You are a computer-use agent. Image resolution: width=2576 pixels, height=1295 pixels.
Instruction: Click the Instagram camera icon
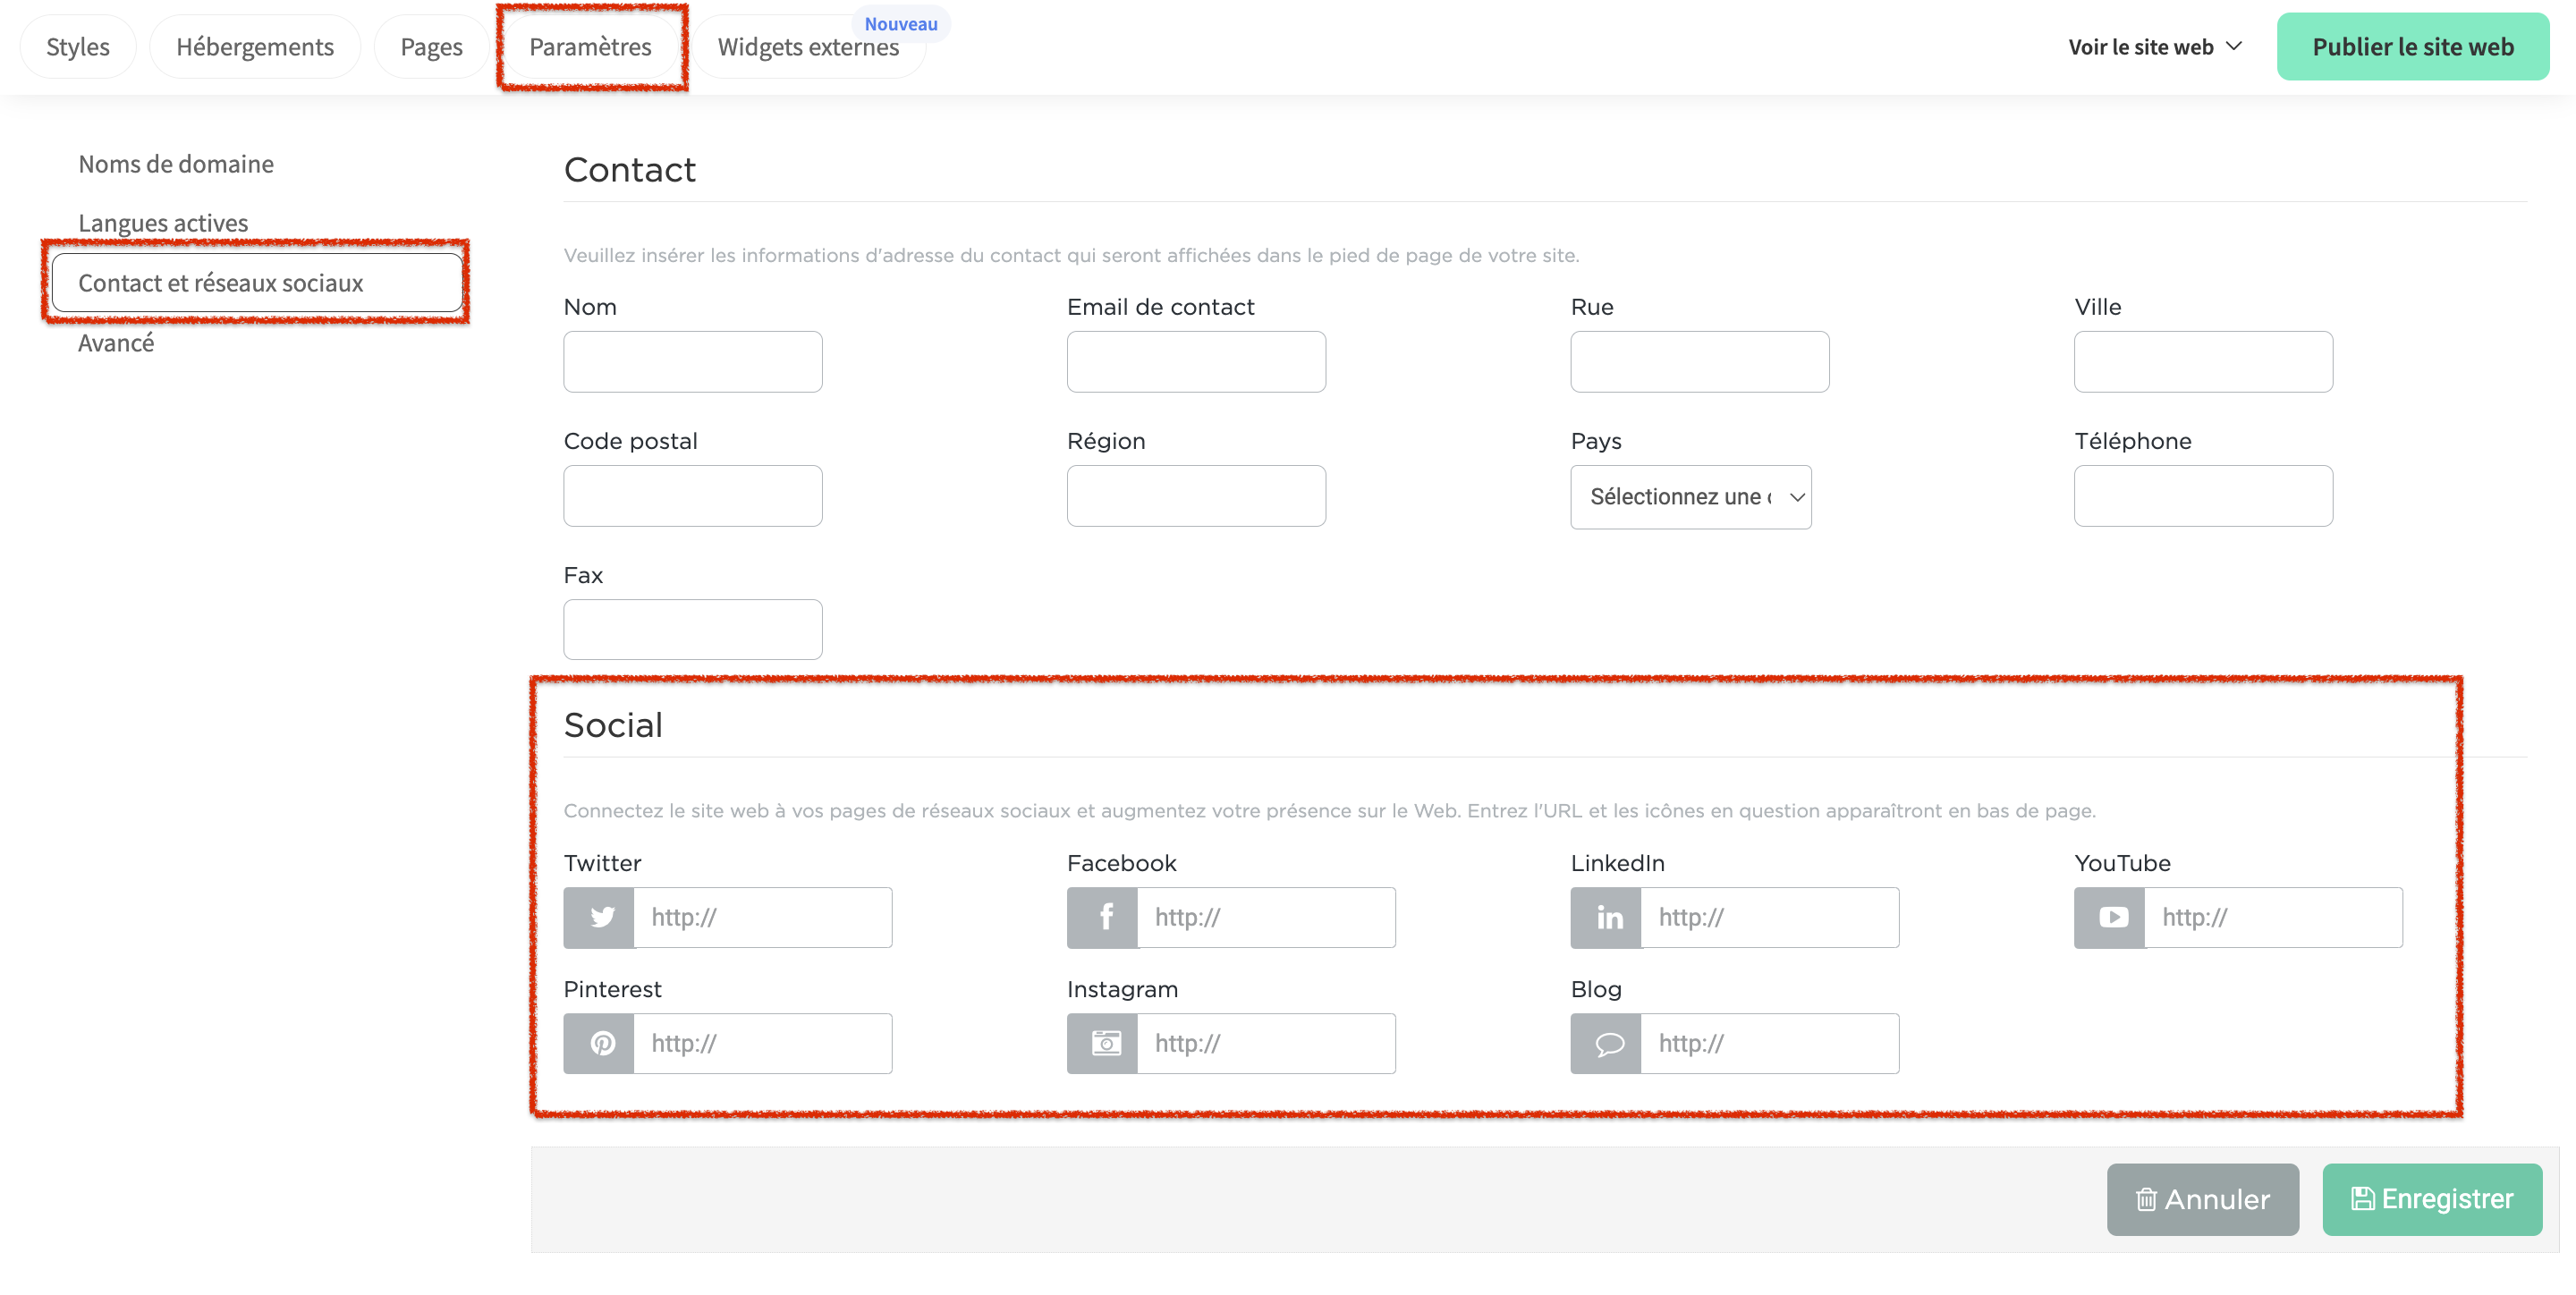(x=1103, y=1042)
